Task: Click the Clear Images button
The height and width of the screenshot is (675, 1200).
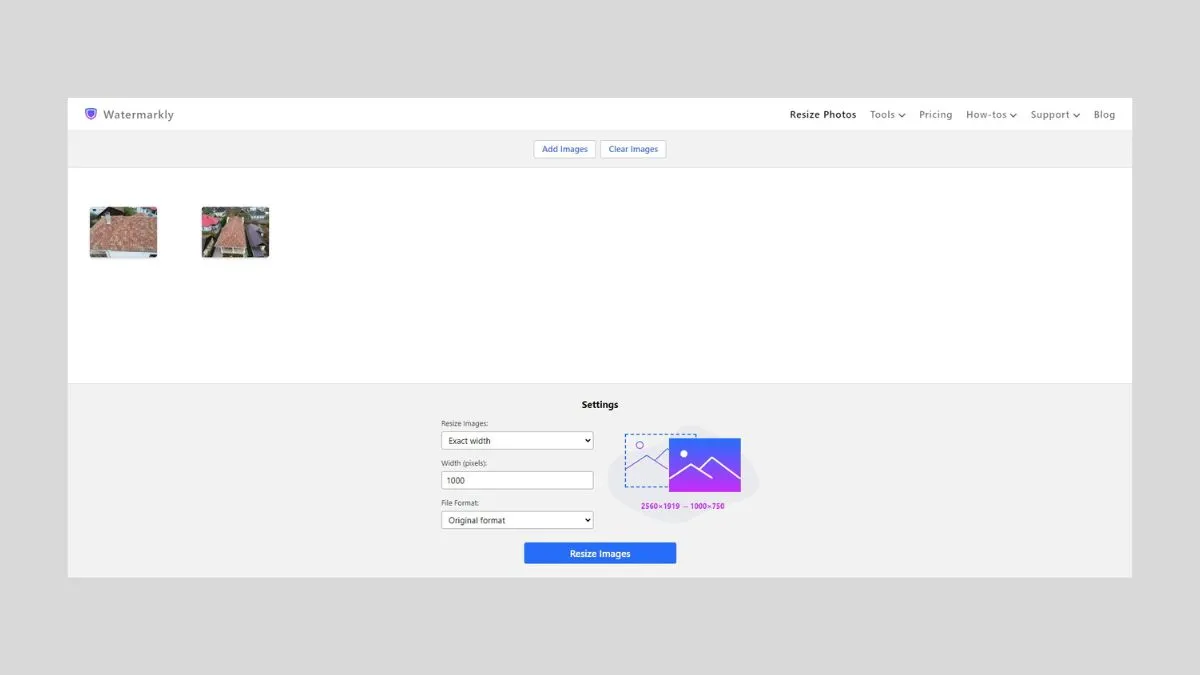Action: [633, 148]
